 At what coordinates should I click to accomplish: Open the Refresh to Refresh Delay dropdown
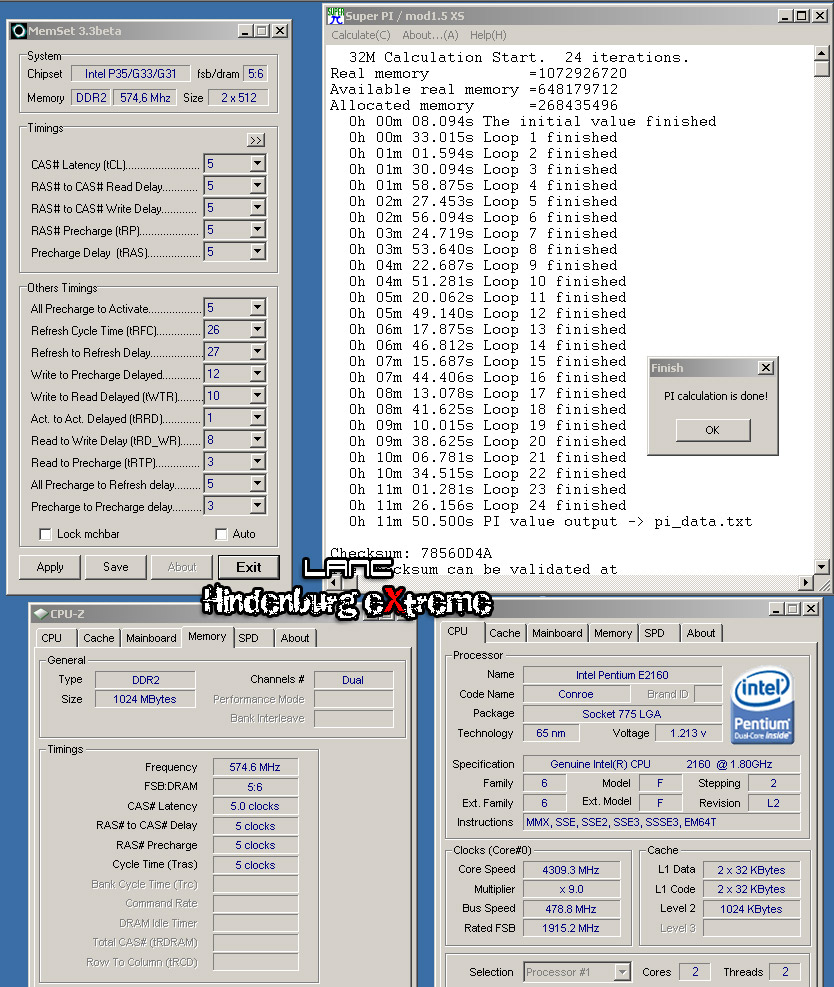click(x=257, y=352)
